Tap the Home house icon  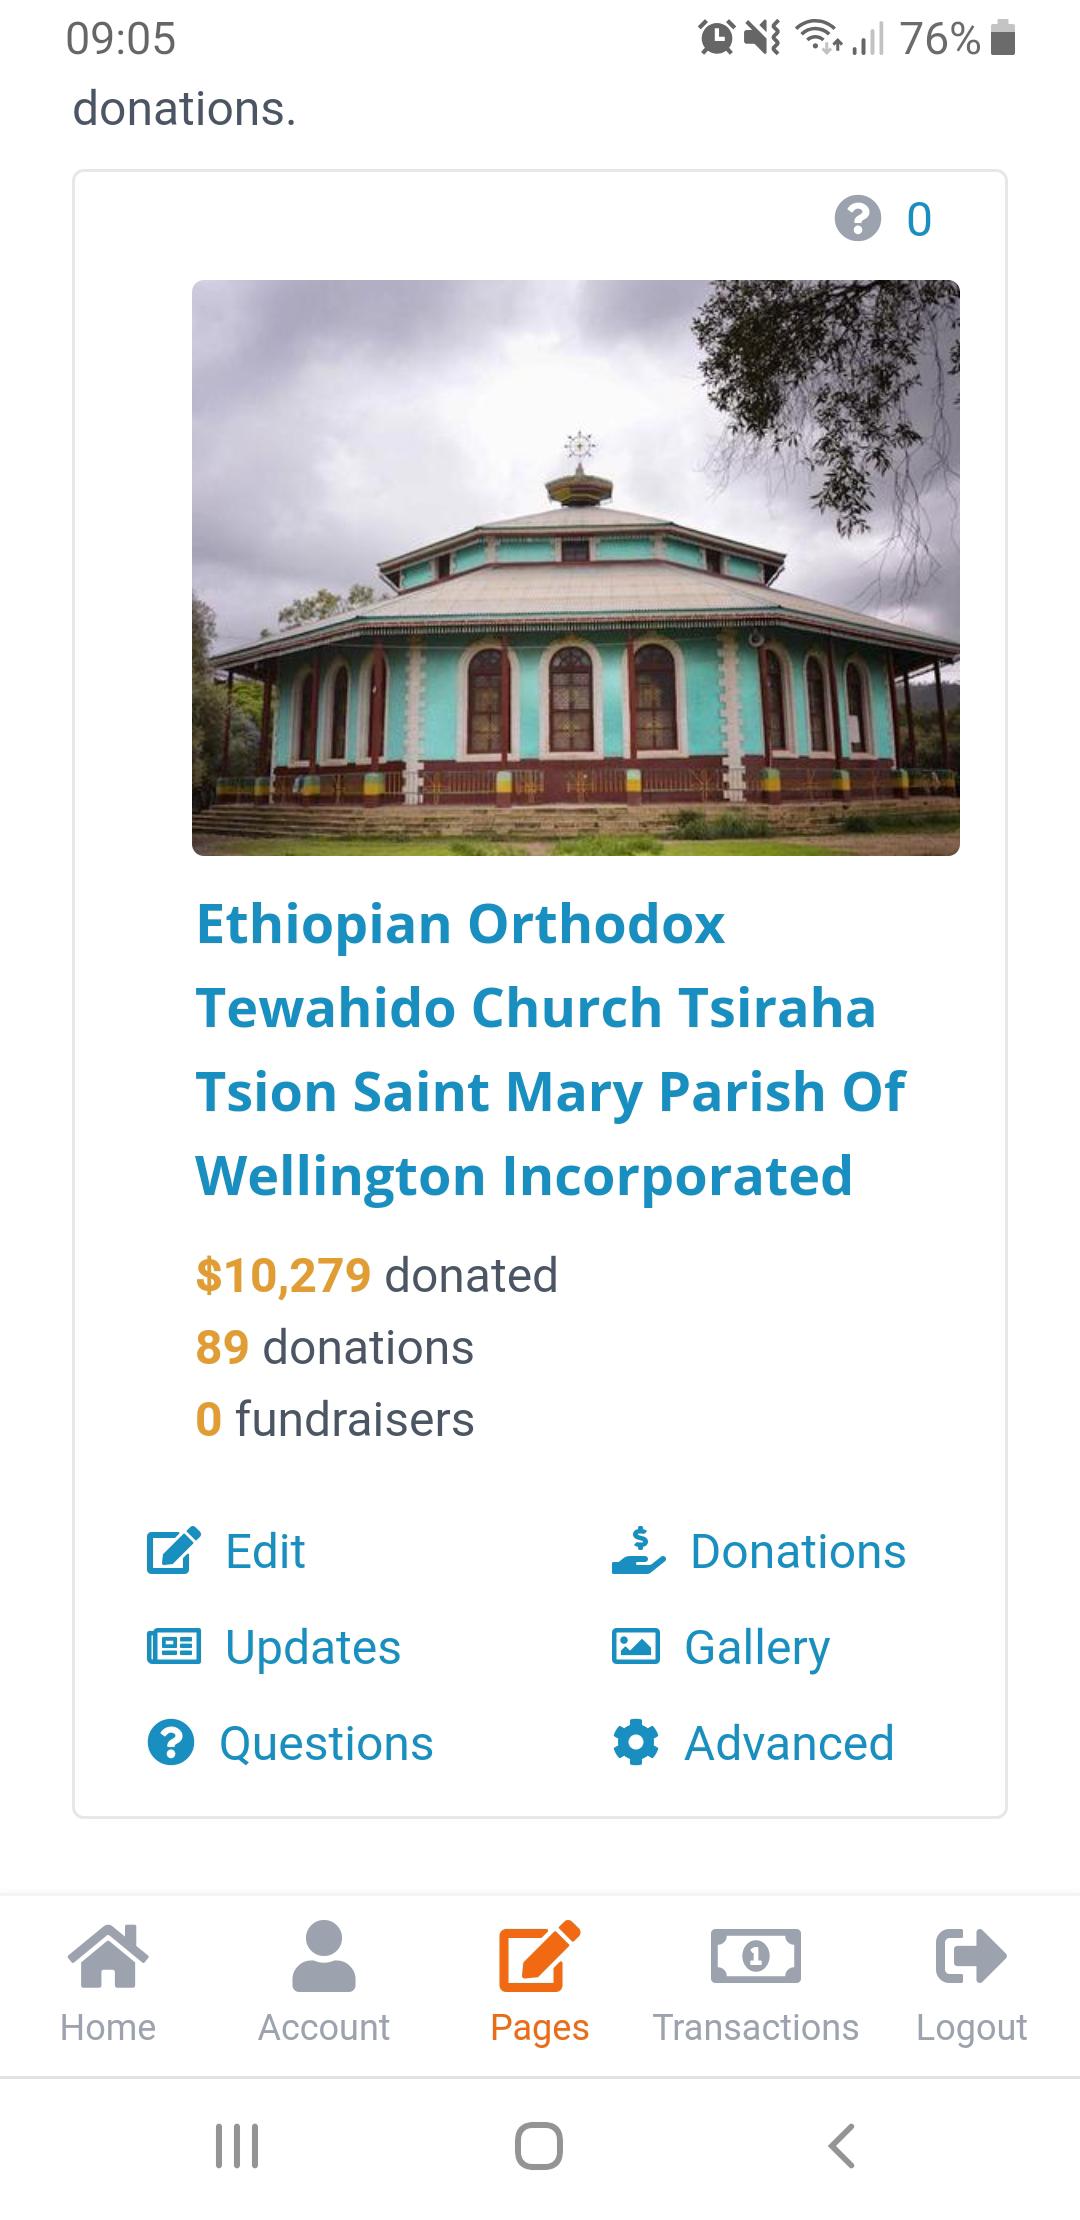coord(108,1954)
